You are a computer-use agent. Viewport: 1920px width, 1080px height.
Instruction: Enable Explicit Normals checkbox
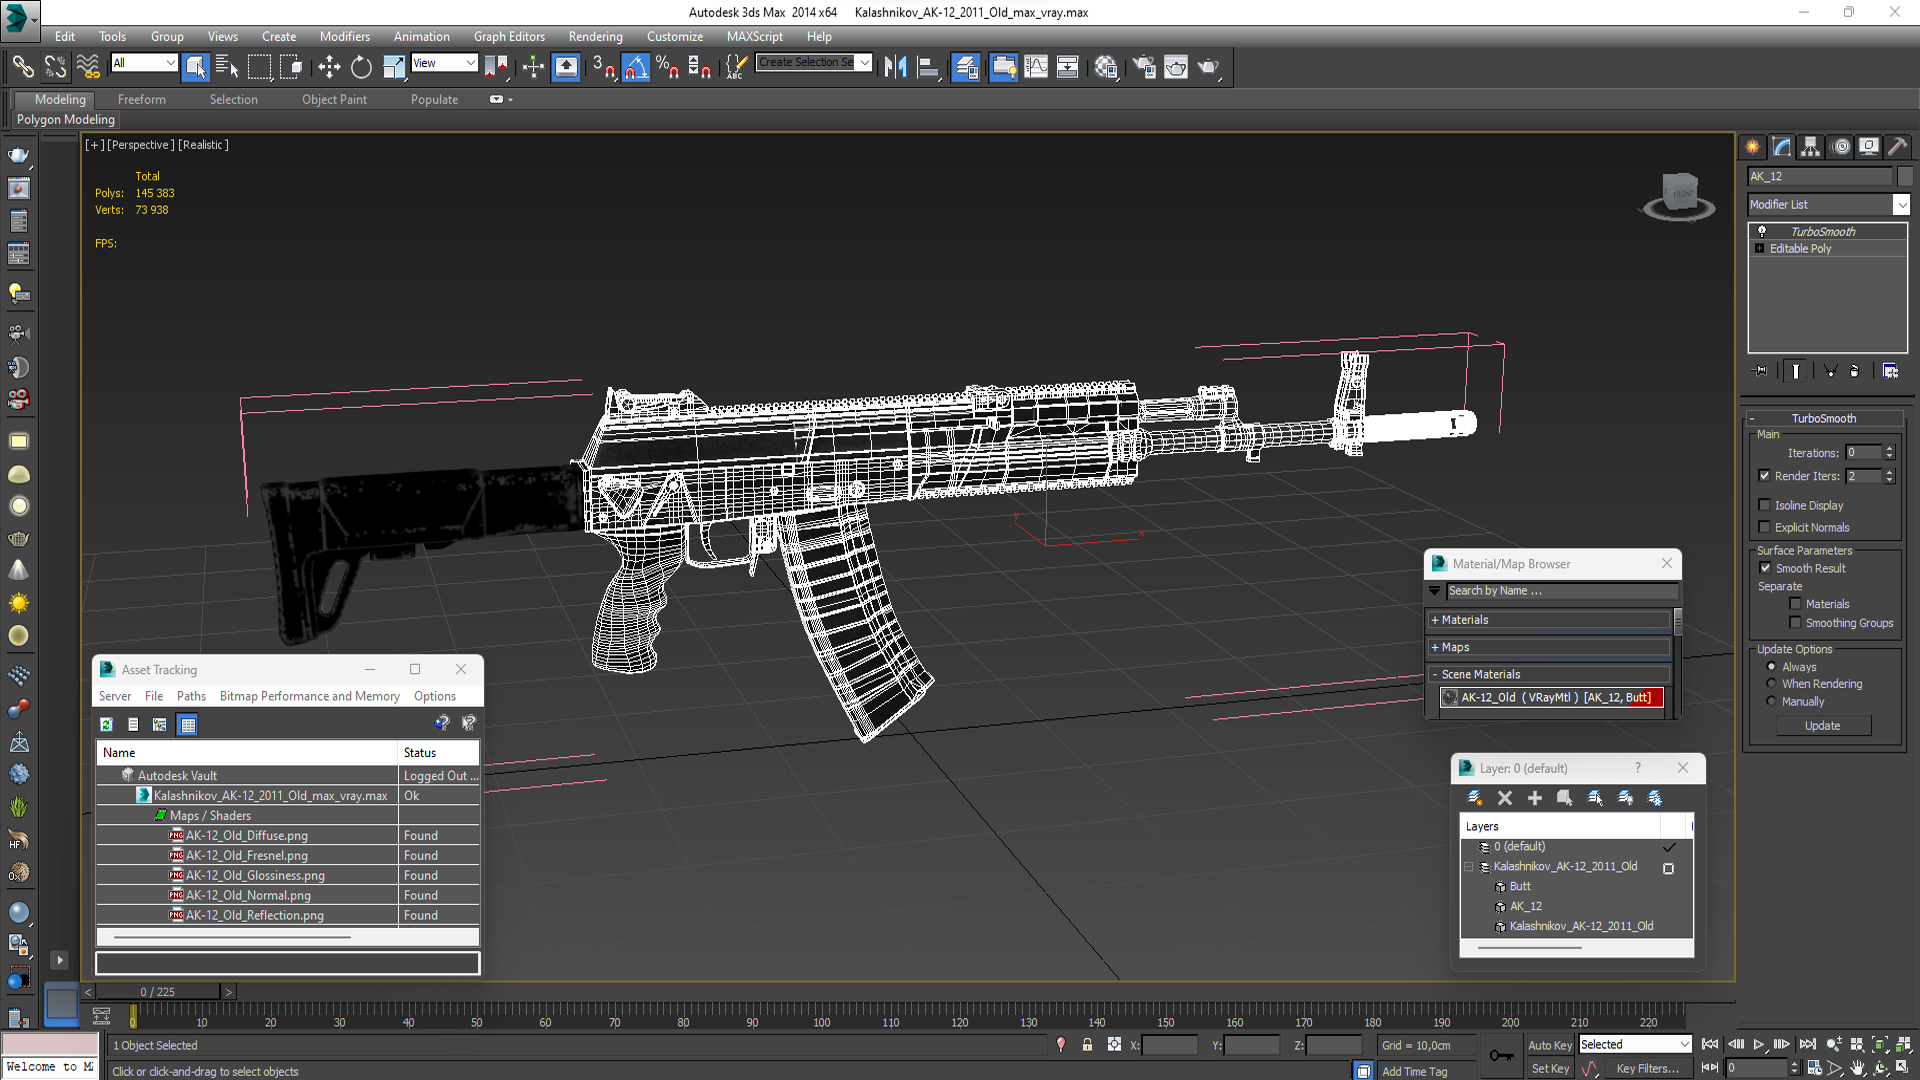(1764, 527)
